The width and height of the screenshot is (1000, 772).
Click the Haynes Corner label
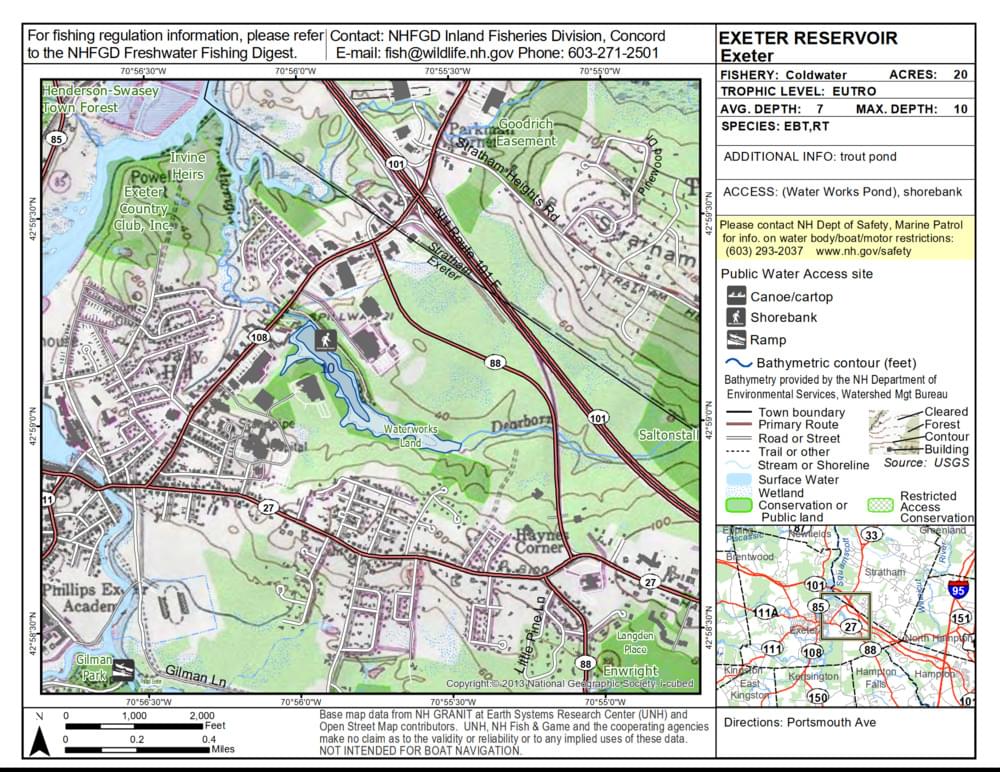coord(540,541)
